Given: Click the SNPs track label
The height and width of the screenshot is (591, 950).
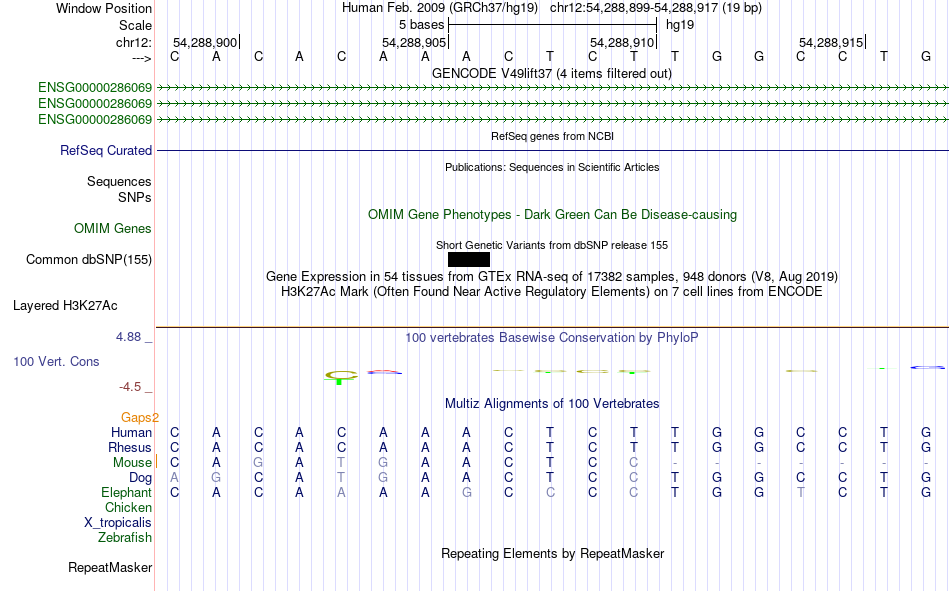Looking at the screenshot, I should tap(135, 197).
